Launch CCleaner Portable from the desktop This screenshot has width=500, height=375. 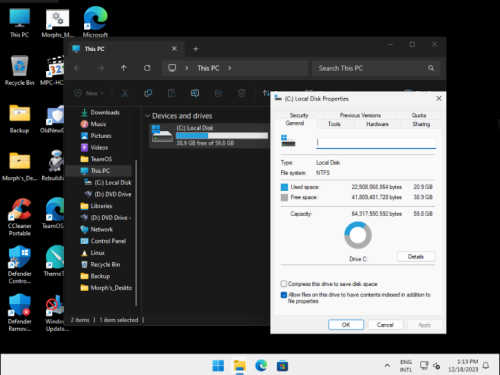pos(19,217)
